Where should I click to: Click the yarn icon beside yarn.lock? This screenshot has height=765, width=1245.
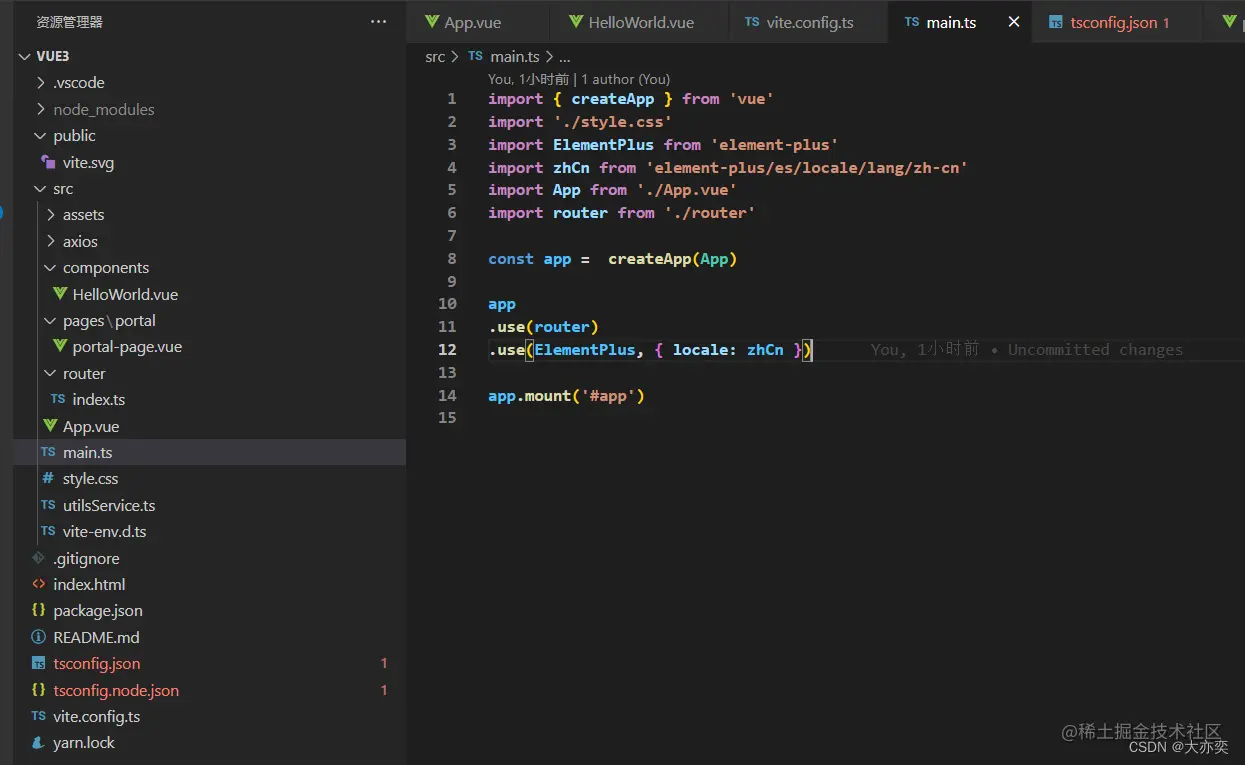(x=38, y=743)
